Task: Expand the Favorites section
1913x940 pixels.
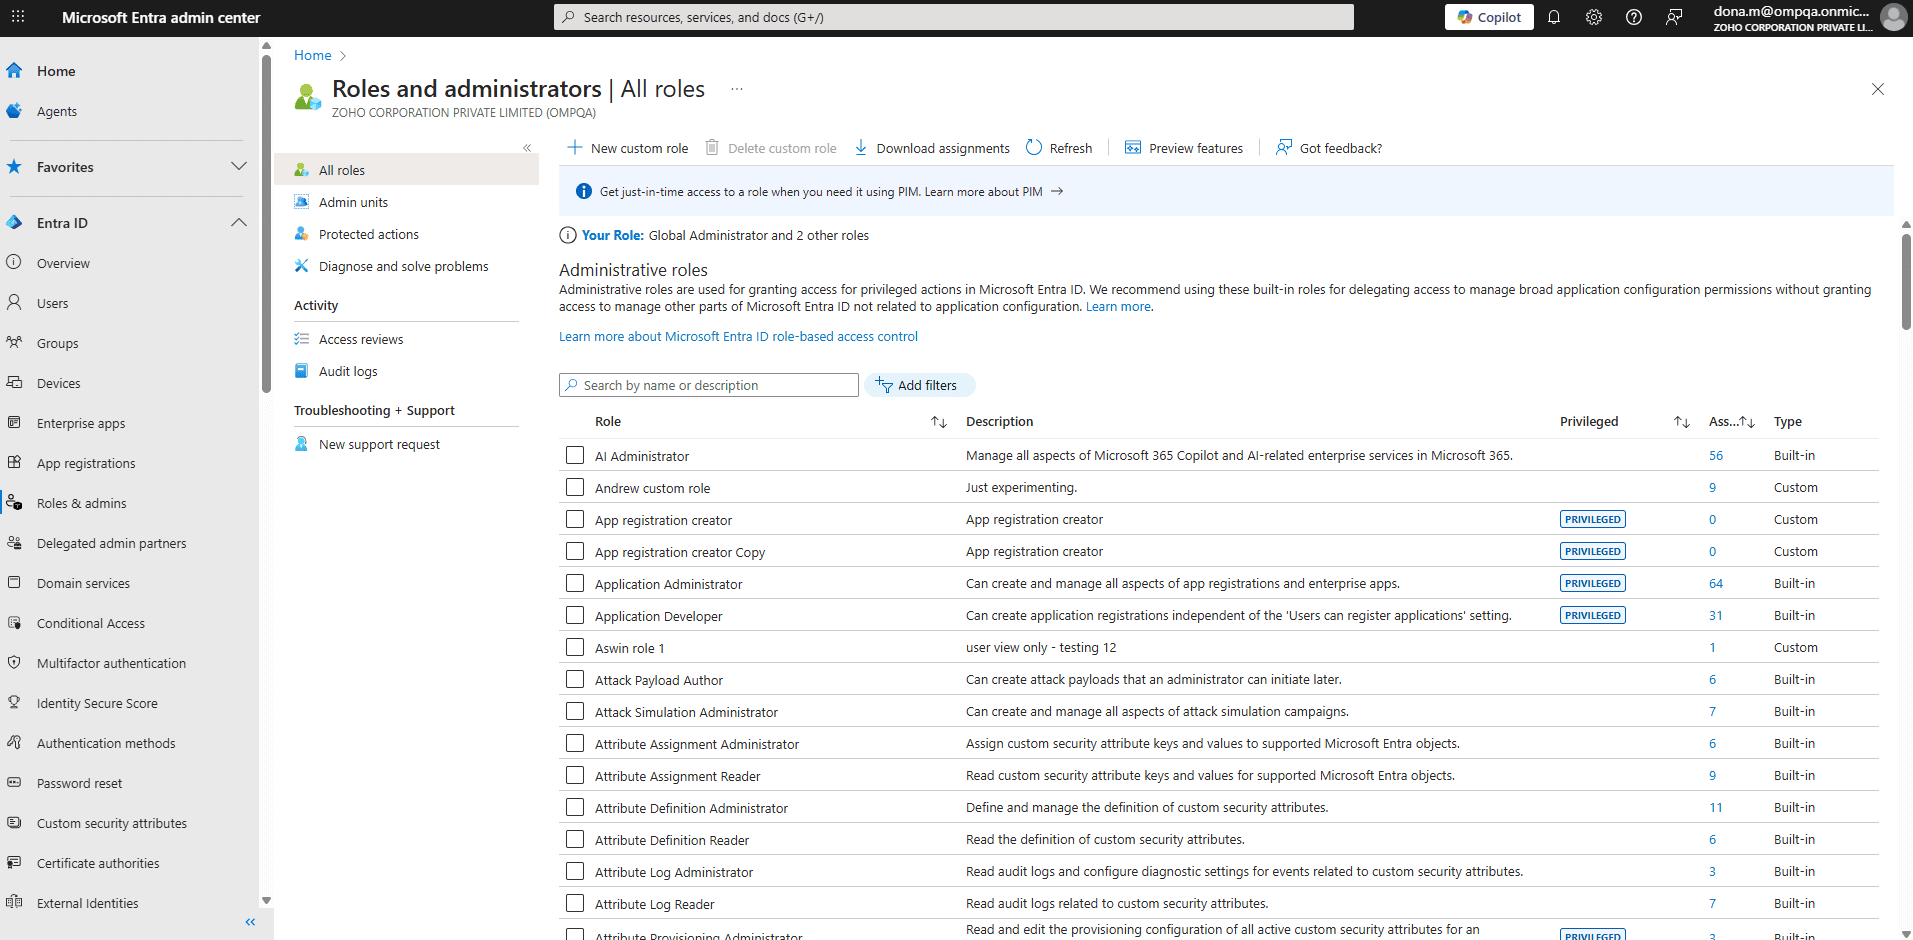Action: (239, 166)
